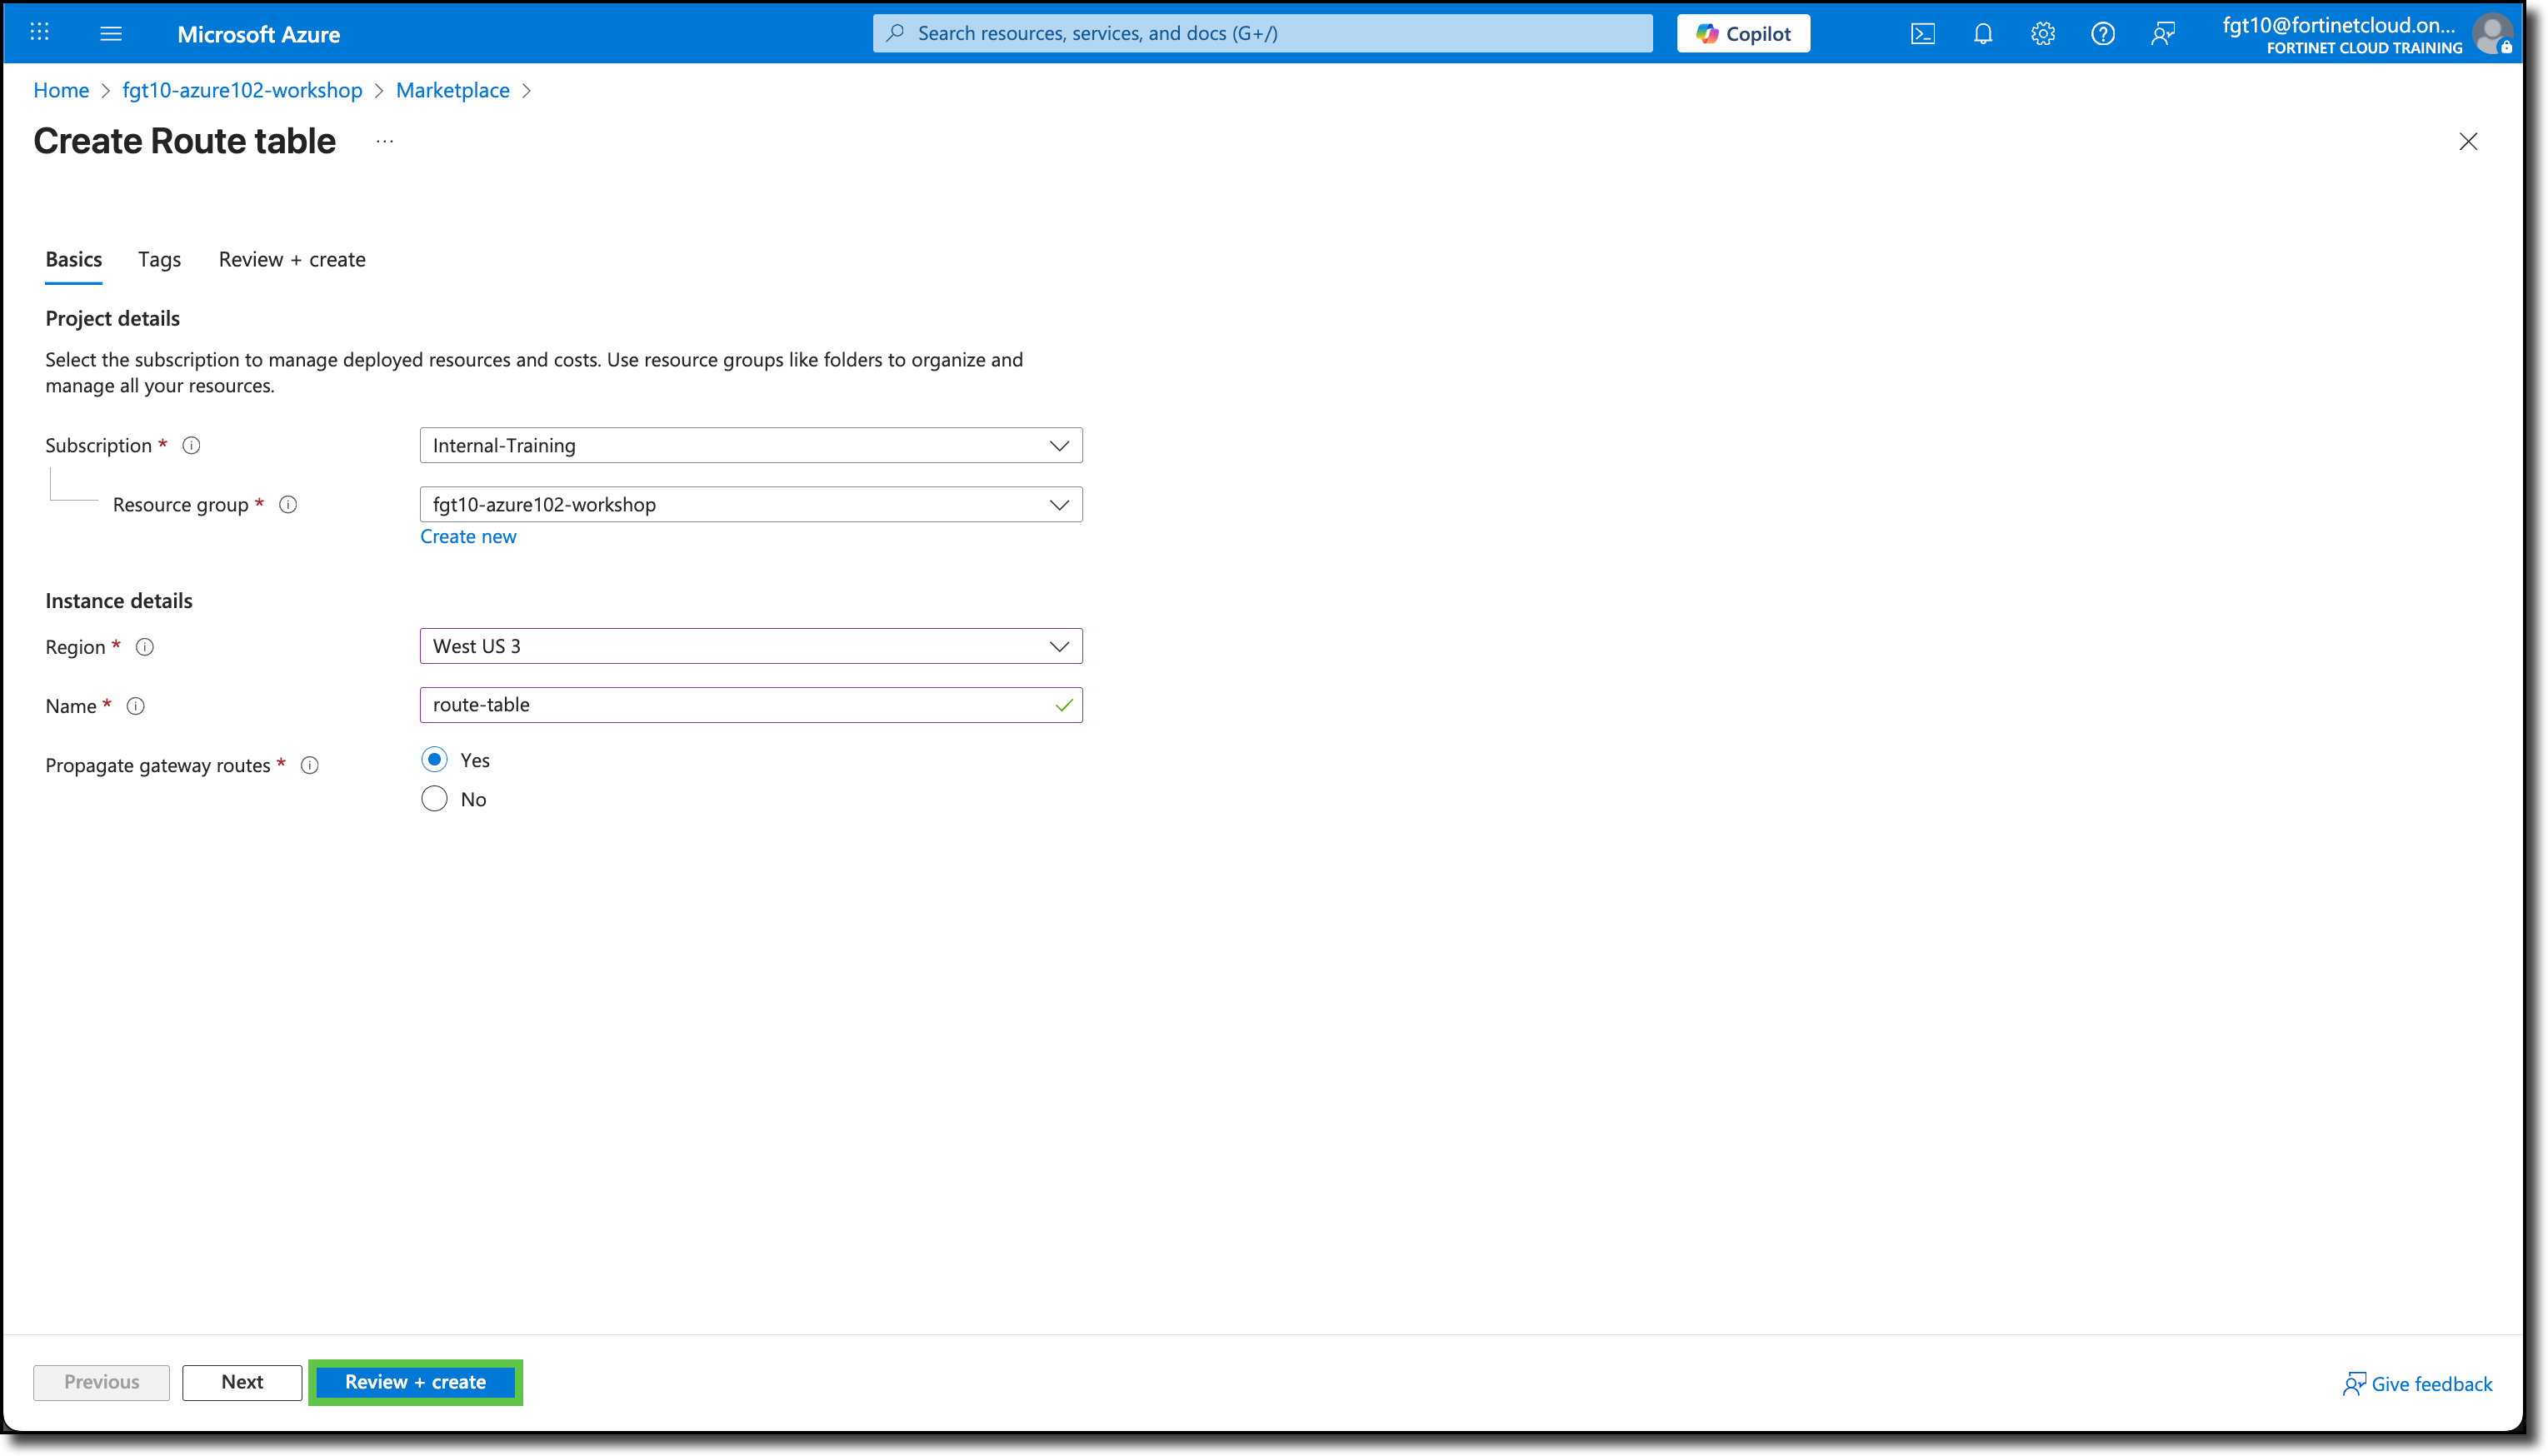Select Yes for propagate gateway routes
2548x1456 pixels.
coord(434,759)
